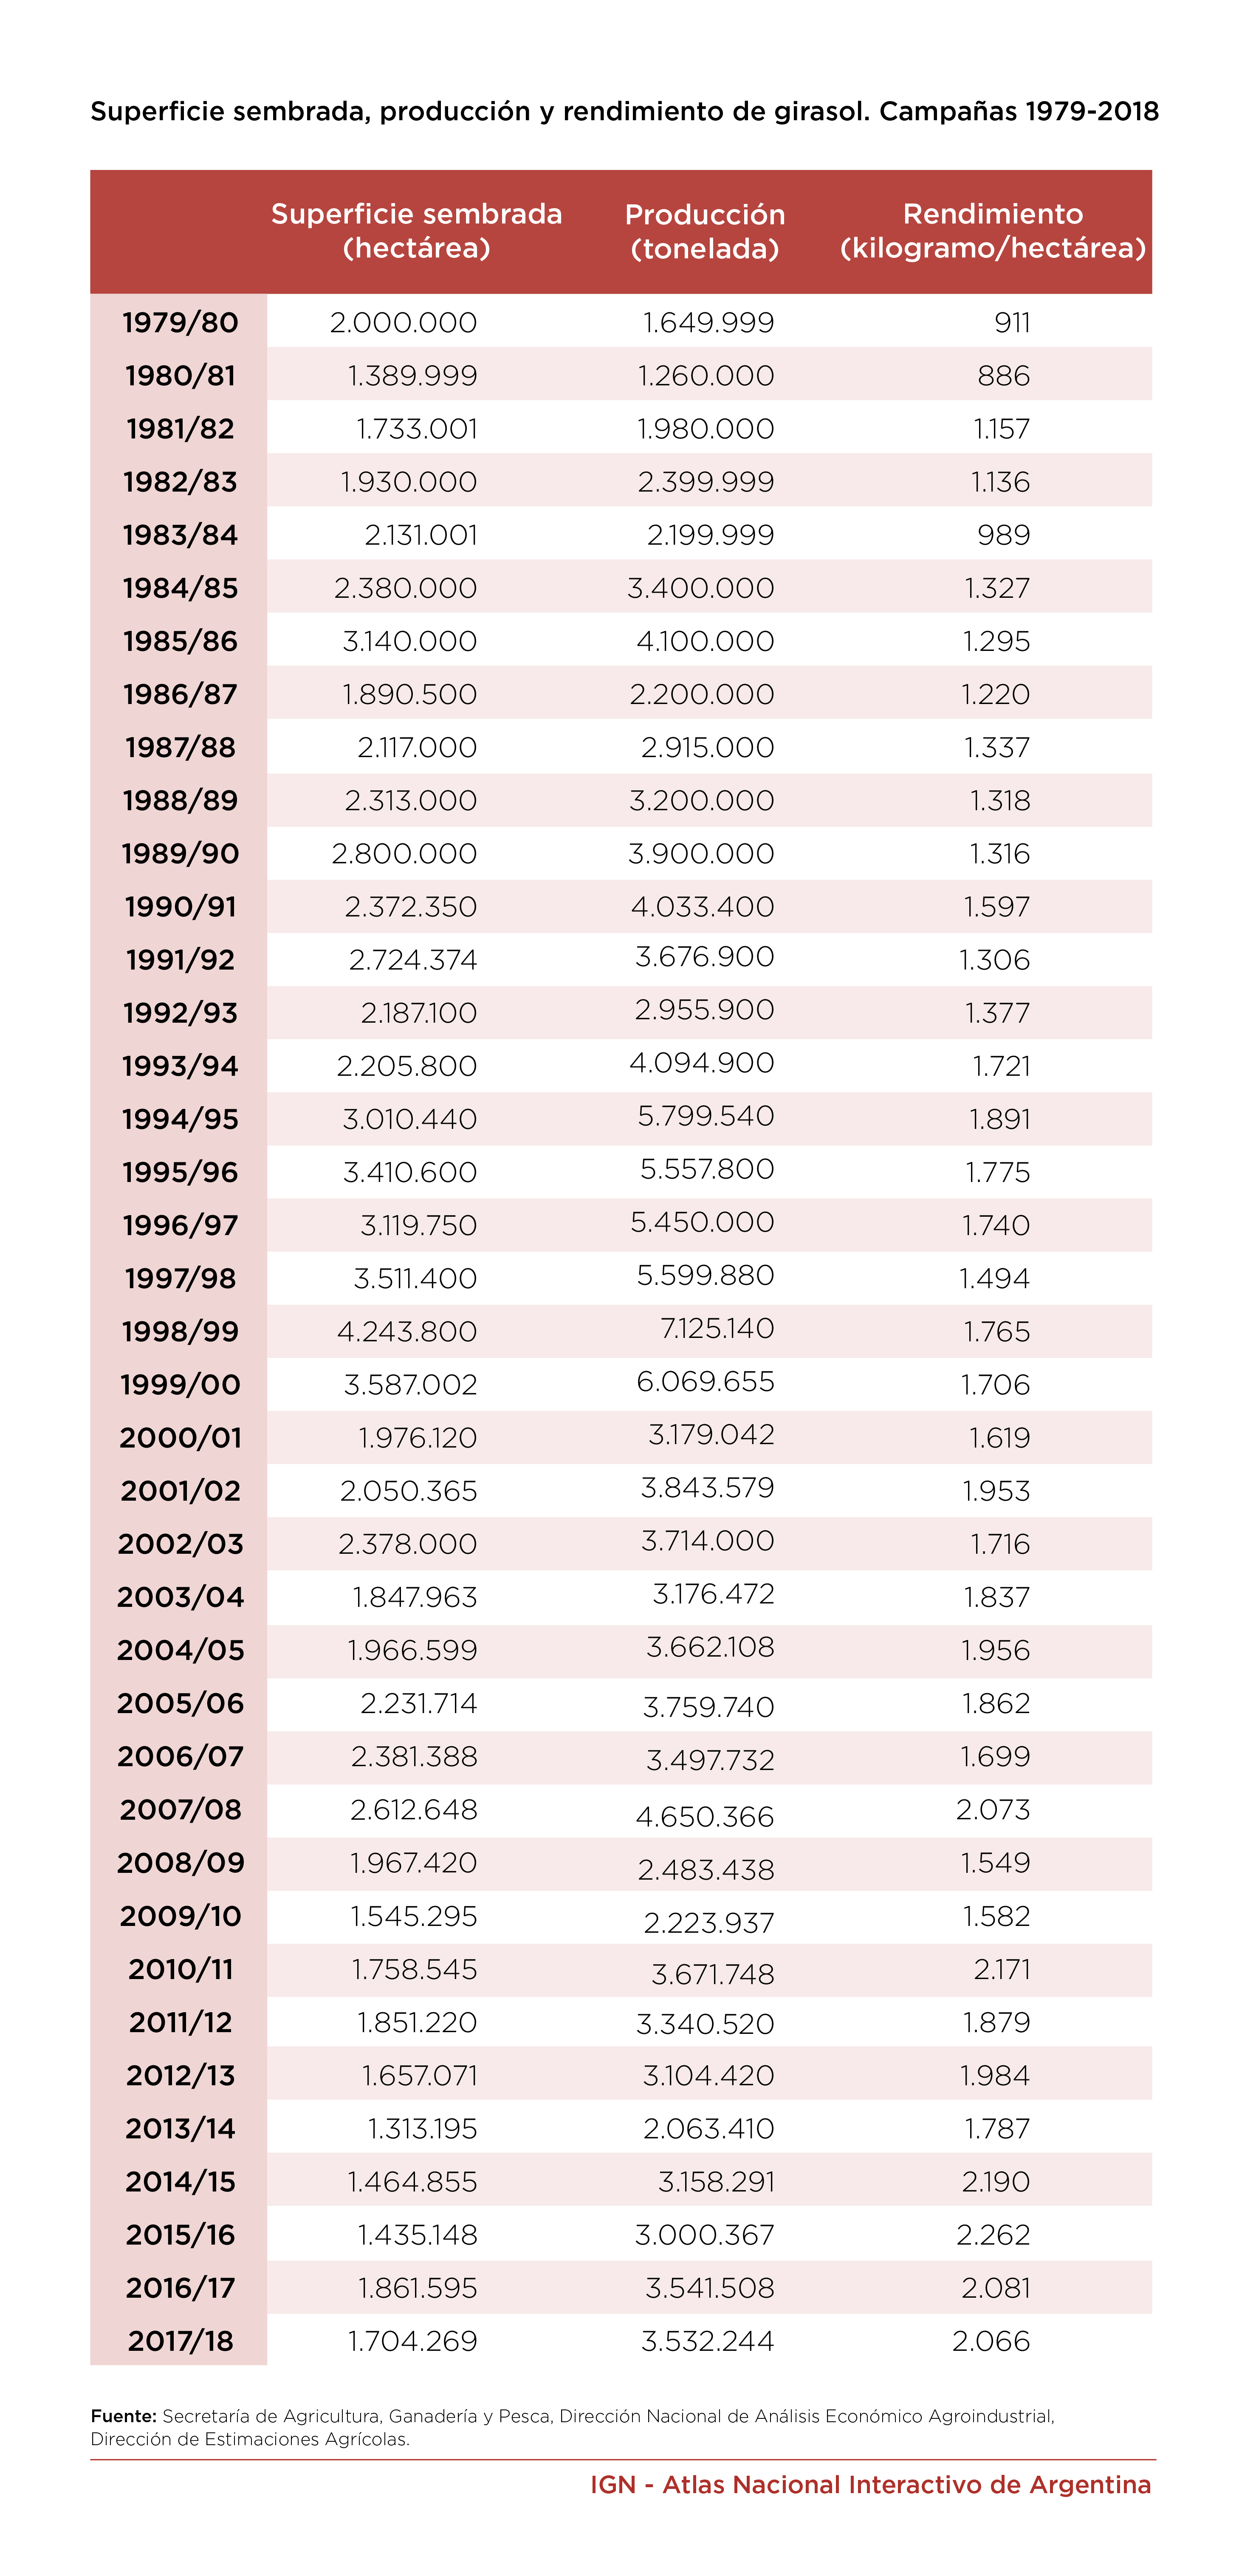This screenshot has height=2576, width=1239.
Task: Select the Producción (tonelada) column header
Action: (705, 231)
